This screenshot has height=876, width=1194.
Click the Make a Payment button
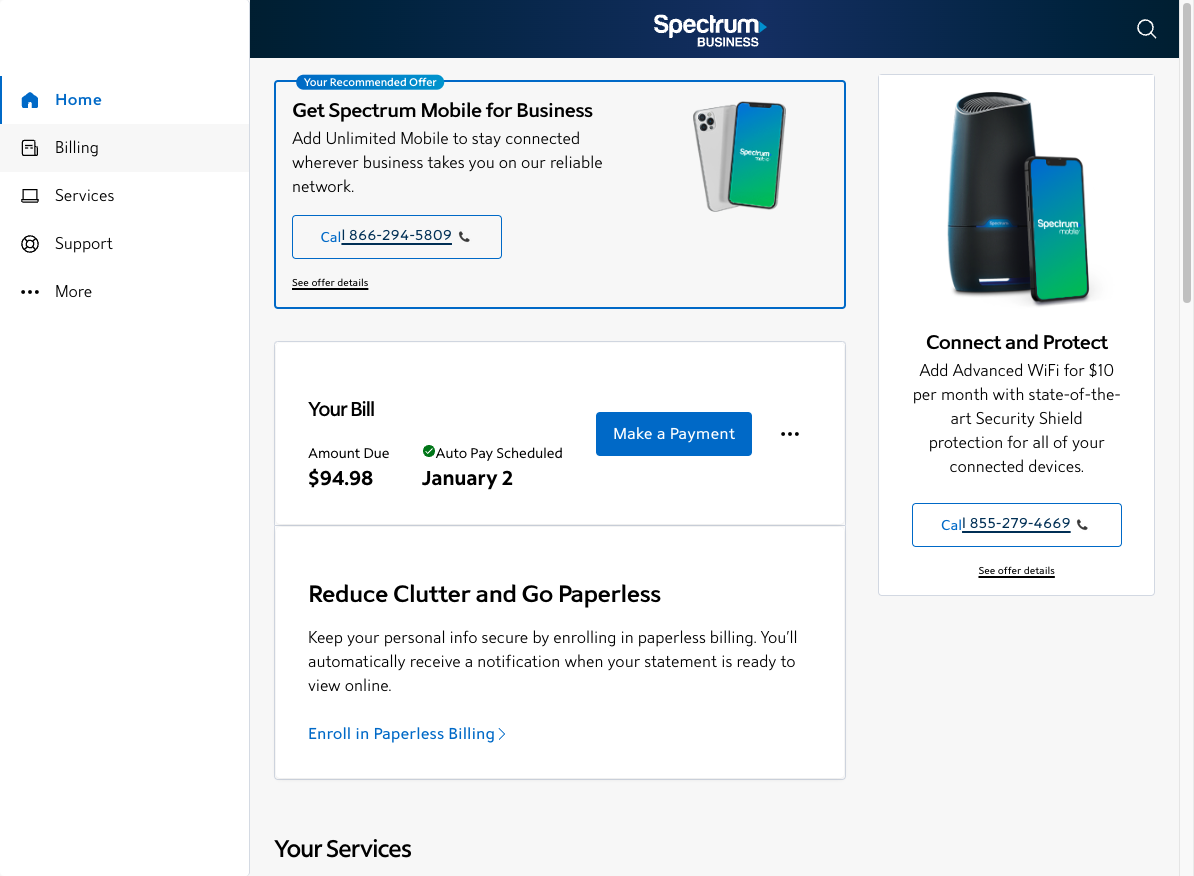[674, 434]
